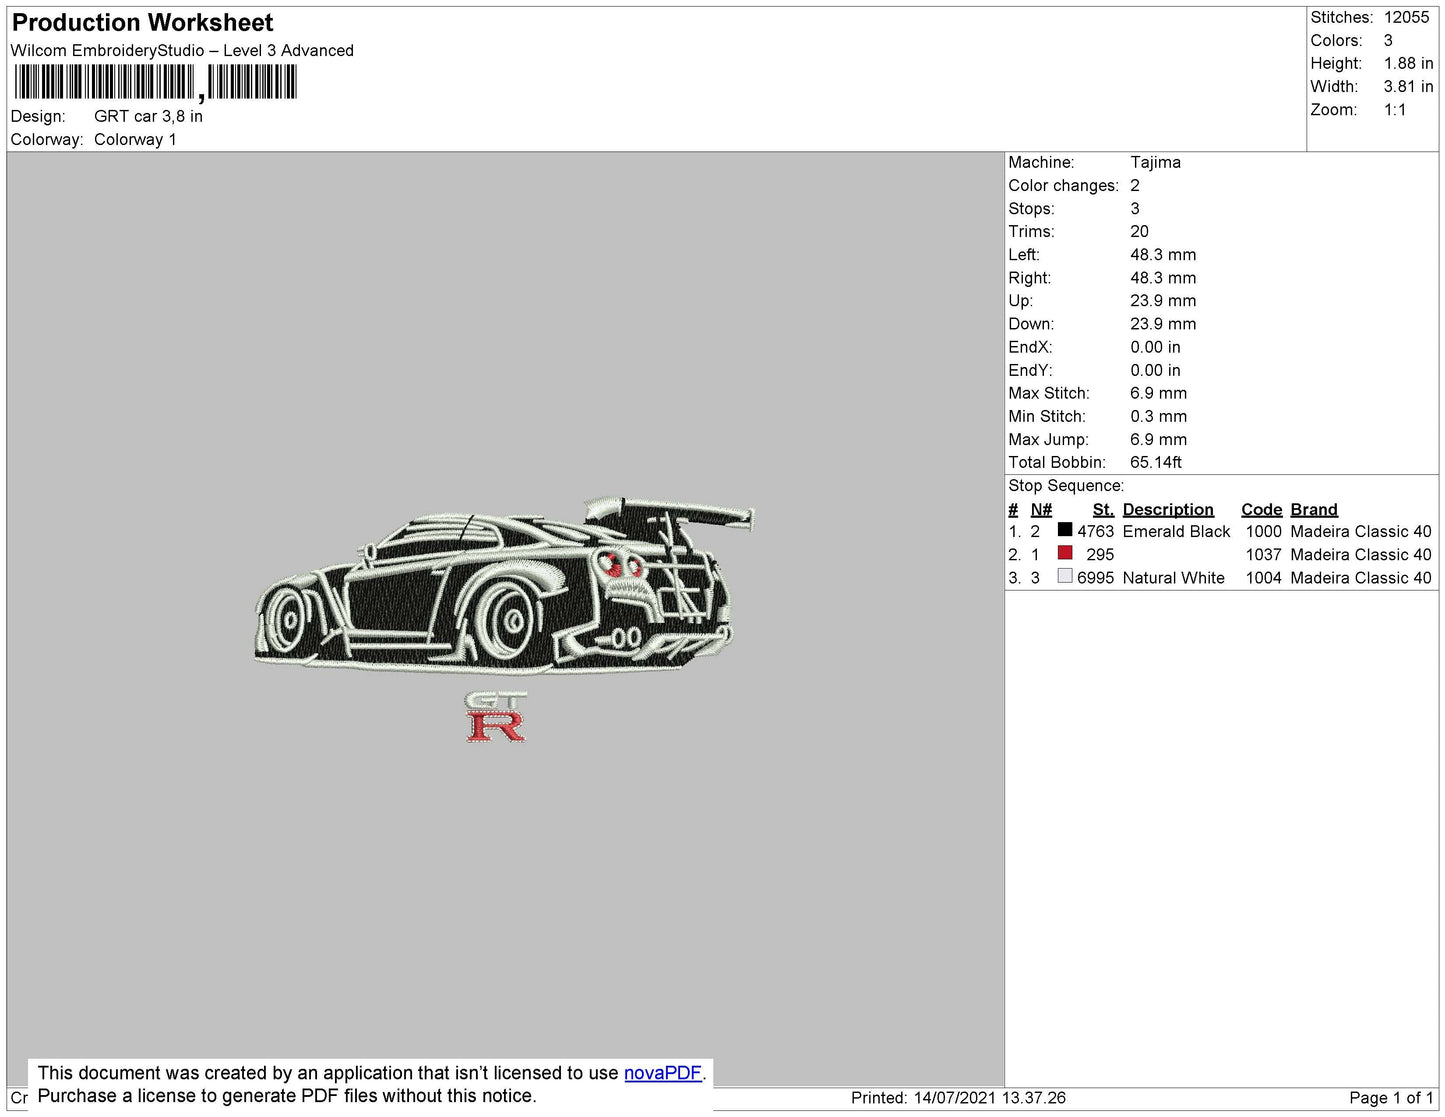Click the design name 'GRT car 3,8 in'
The height and width of the screenshot is (1117, 1445).
(x=148, y=116)
